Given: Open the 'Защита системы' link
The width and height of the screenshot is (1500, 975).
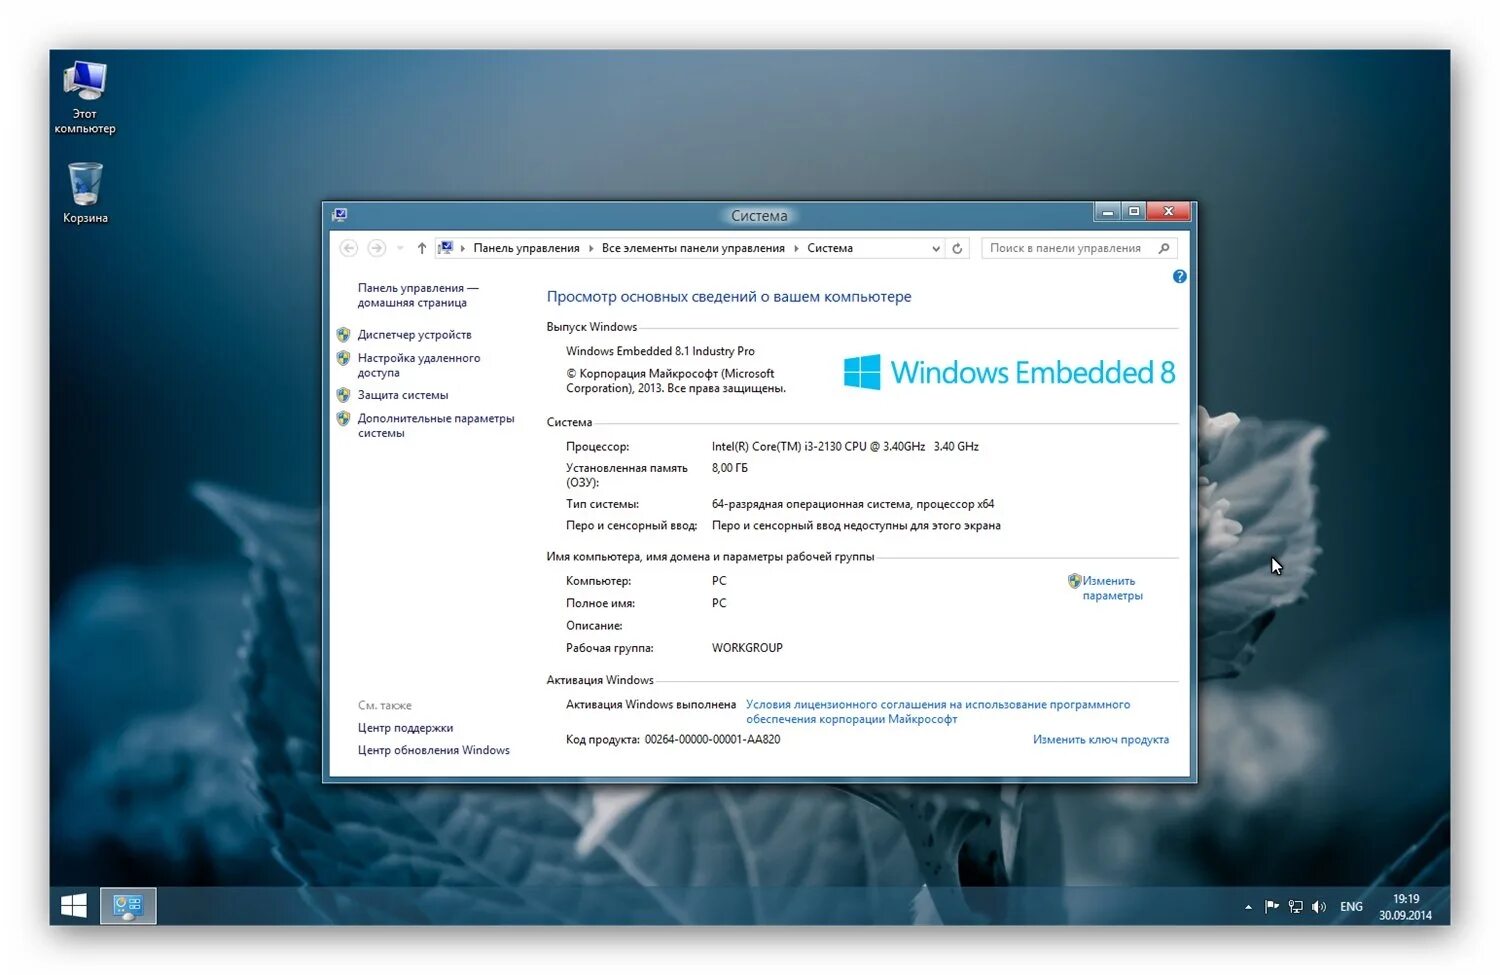Looking at the screenshot, I should tap(403, 395).
